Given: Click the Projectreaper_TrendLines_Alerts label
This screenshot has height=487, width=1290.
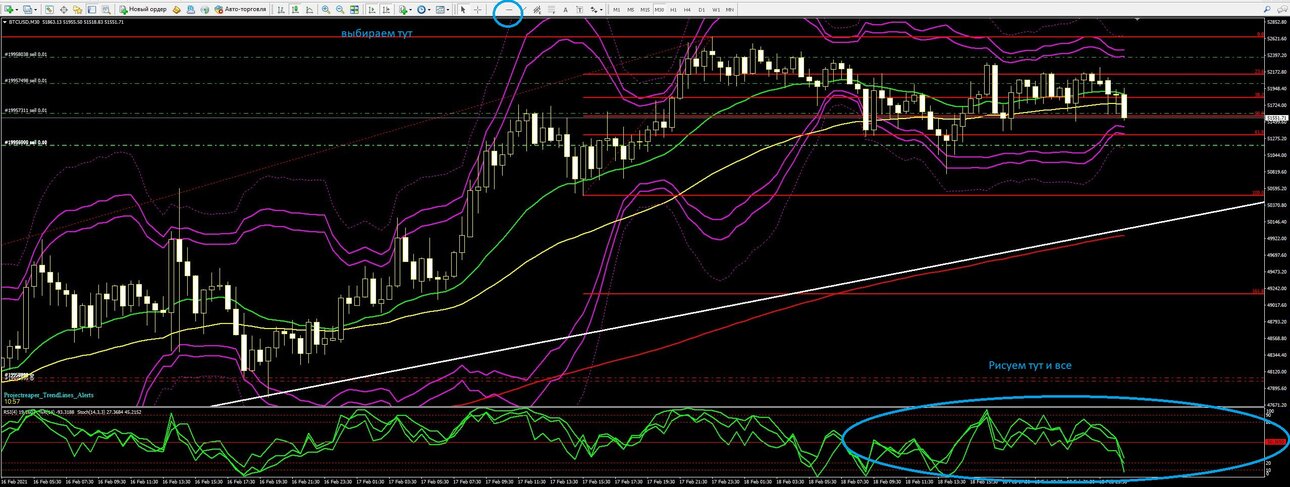Looking at the screenshot, I should point(50,395).
